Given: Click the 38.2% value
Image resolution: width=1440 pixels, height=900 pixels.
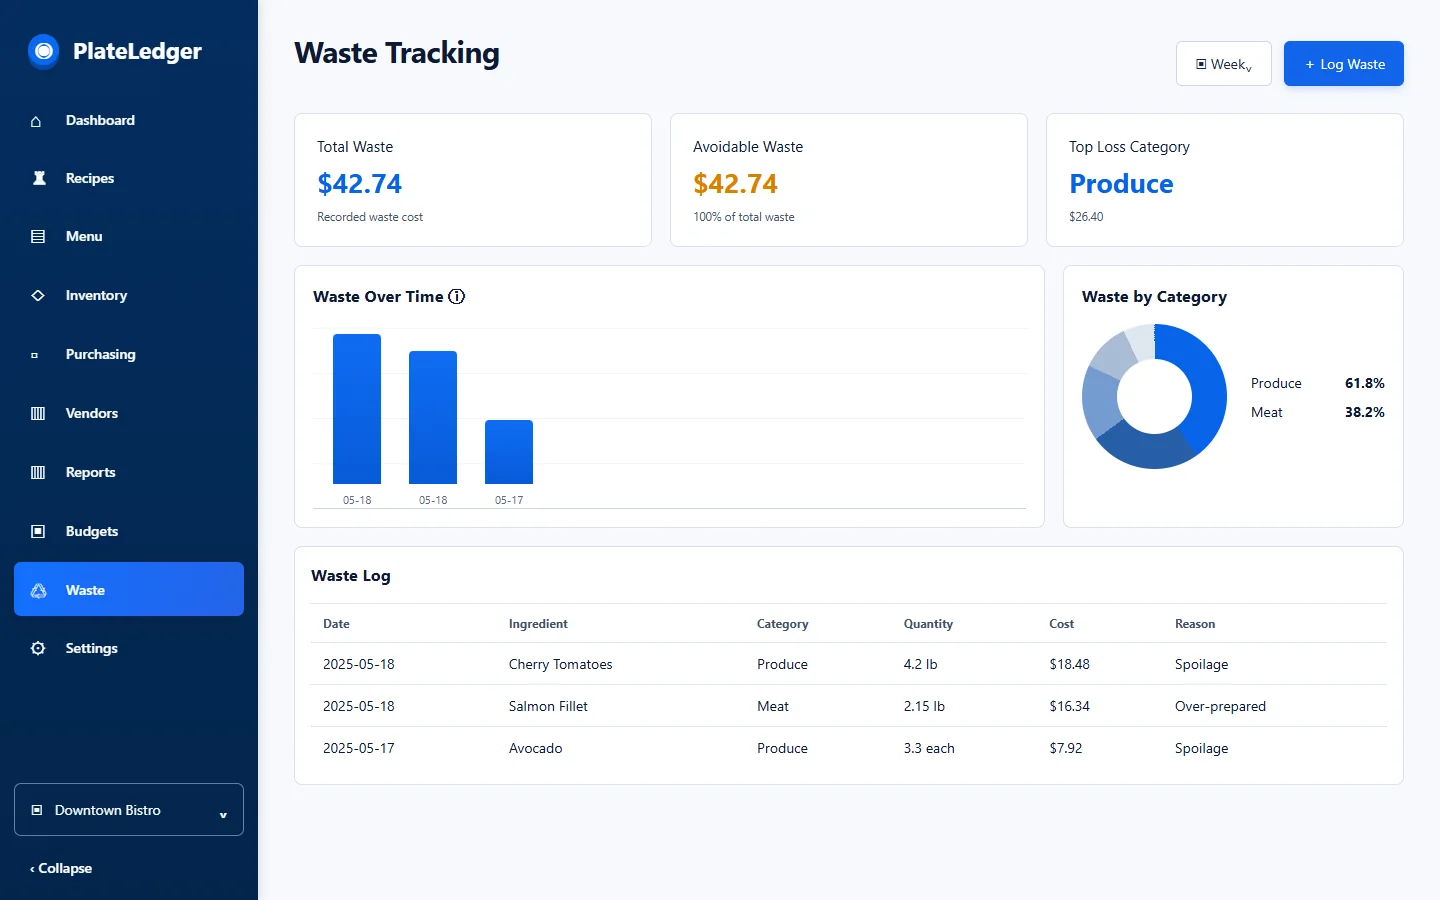Looking at the screenshot, I should [x=1364, y=412].
